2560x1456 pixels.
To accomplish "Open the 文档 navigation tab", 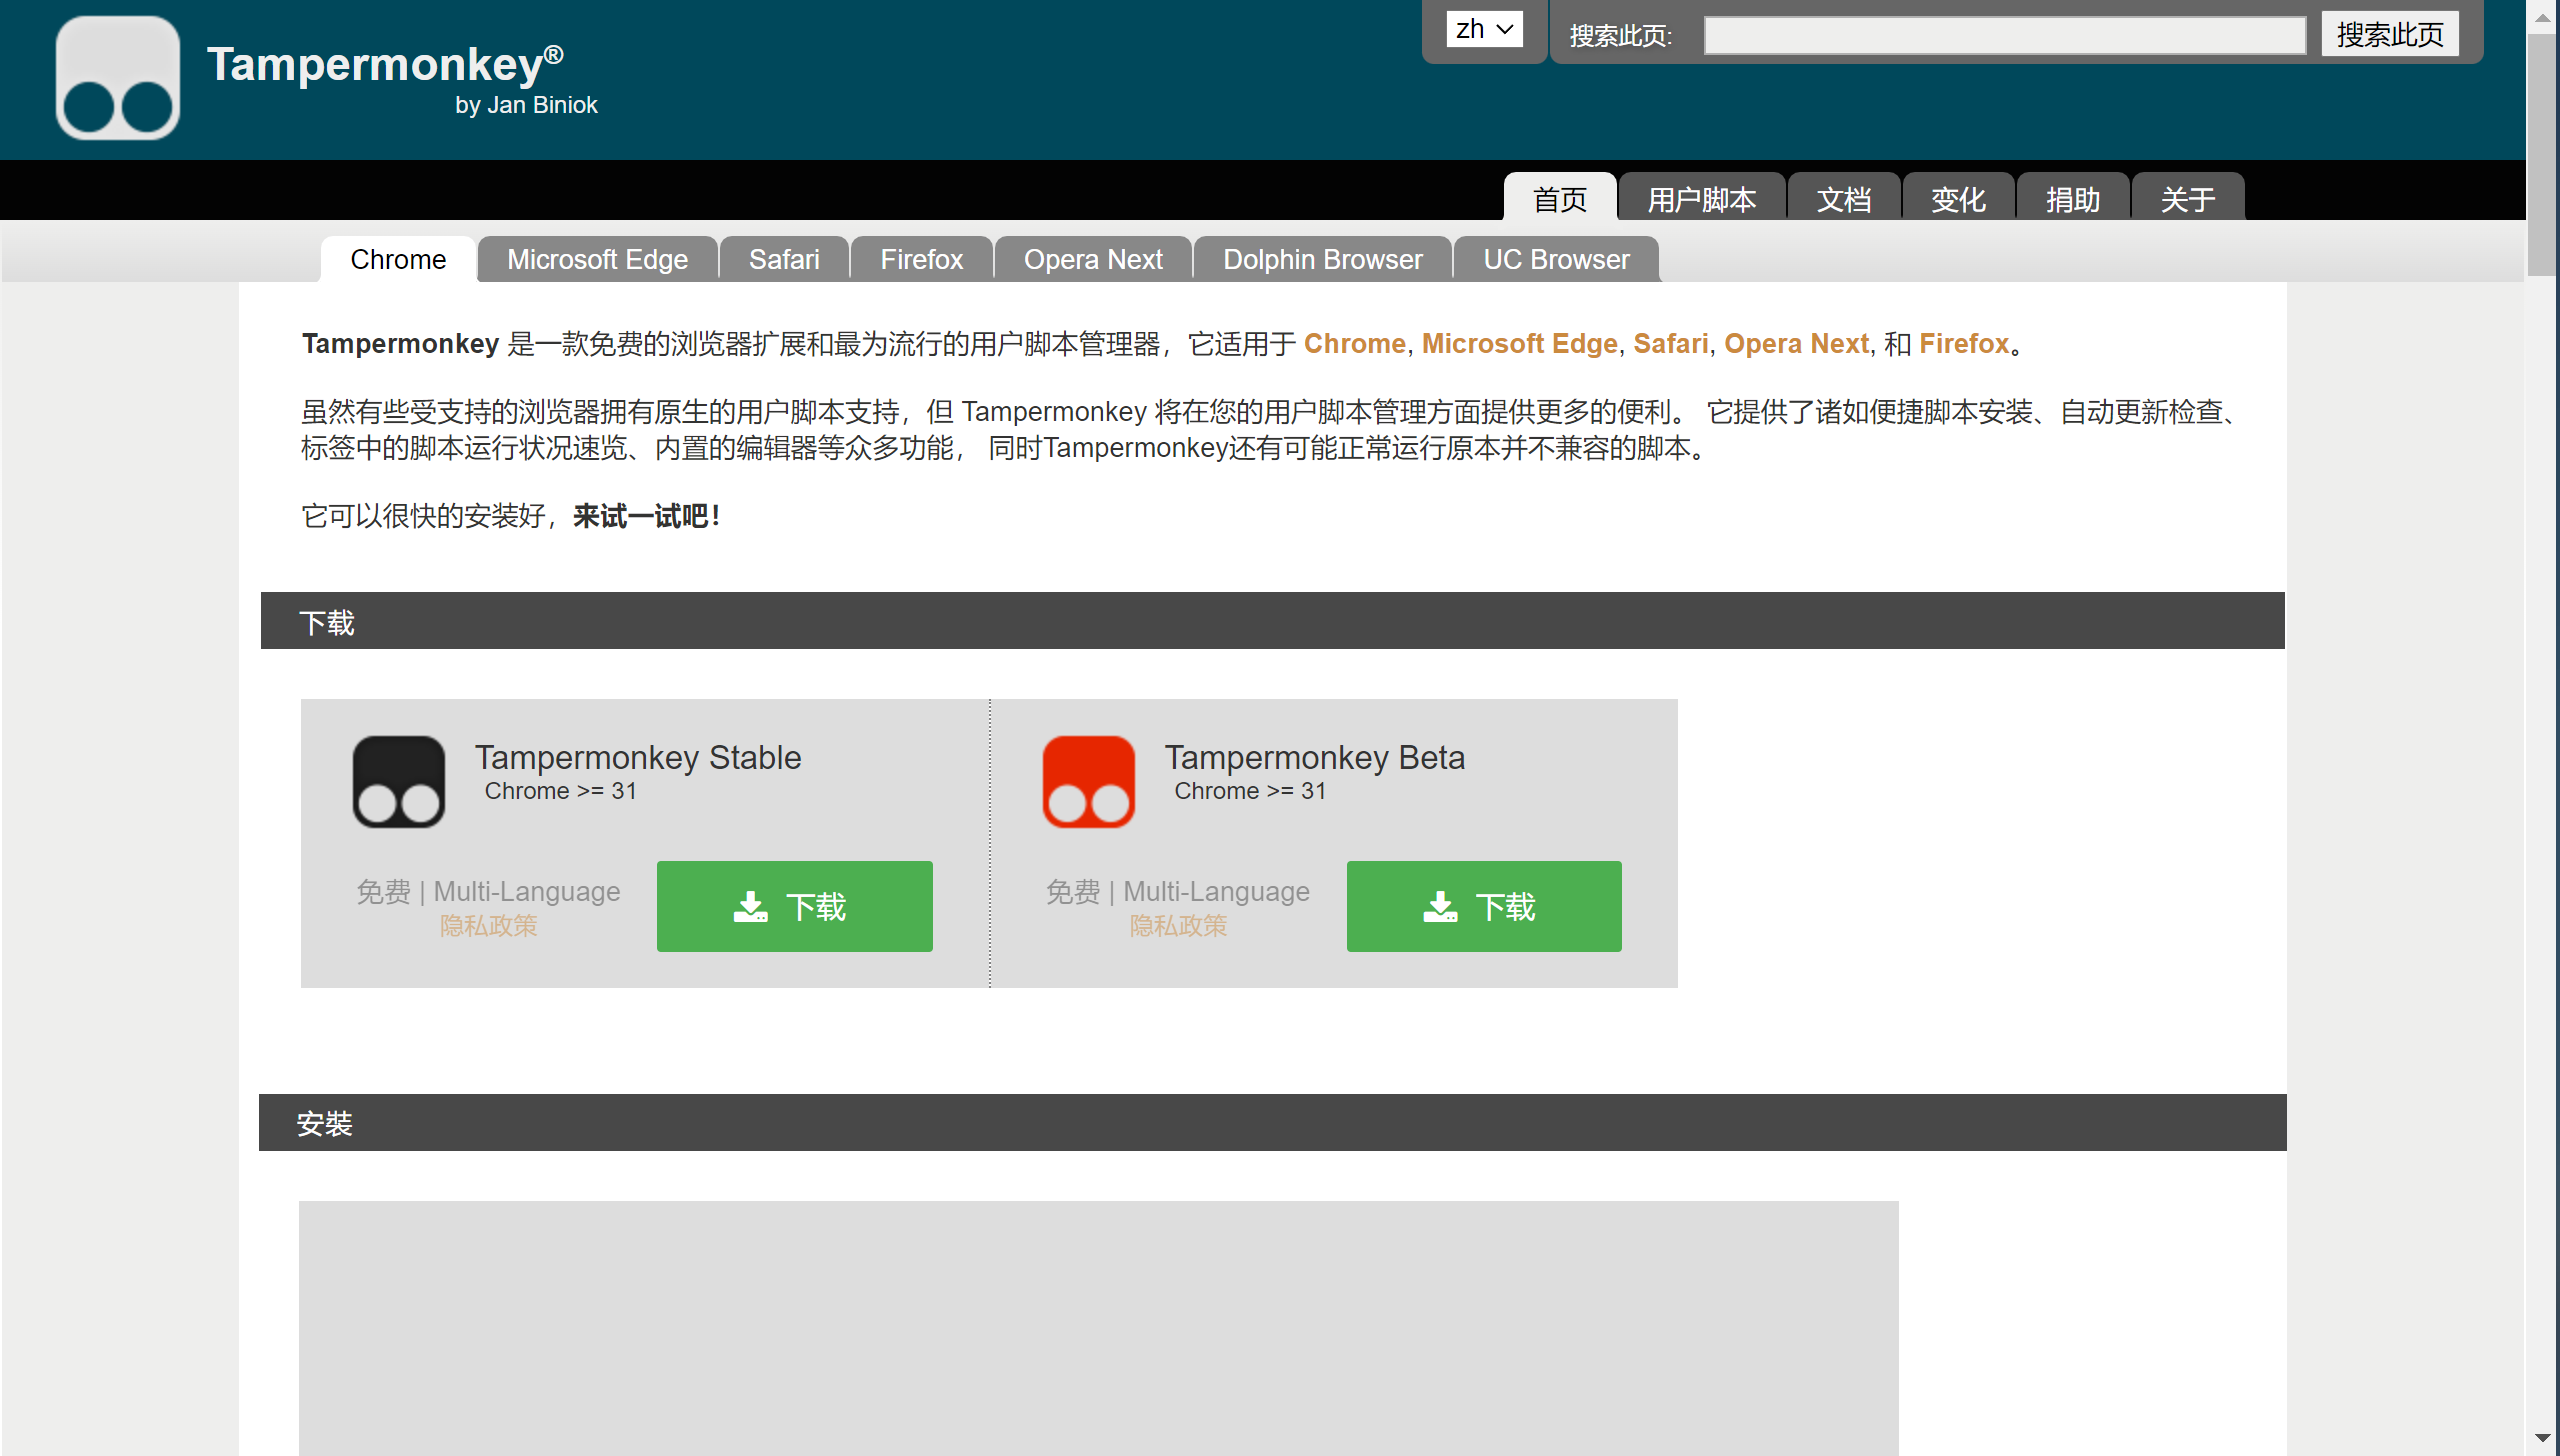I will [x=1844, y=198].
